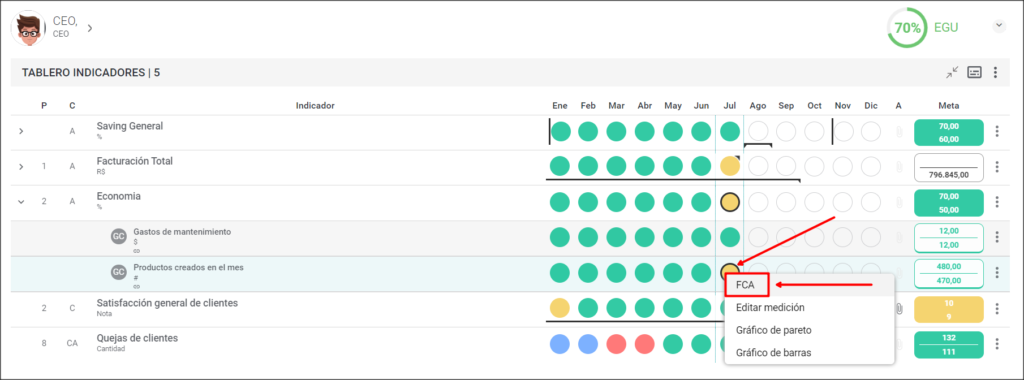Click the link icon under Productos creados

coord(136,287)
